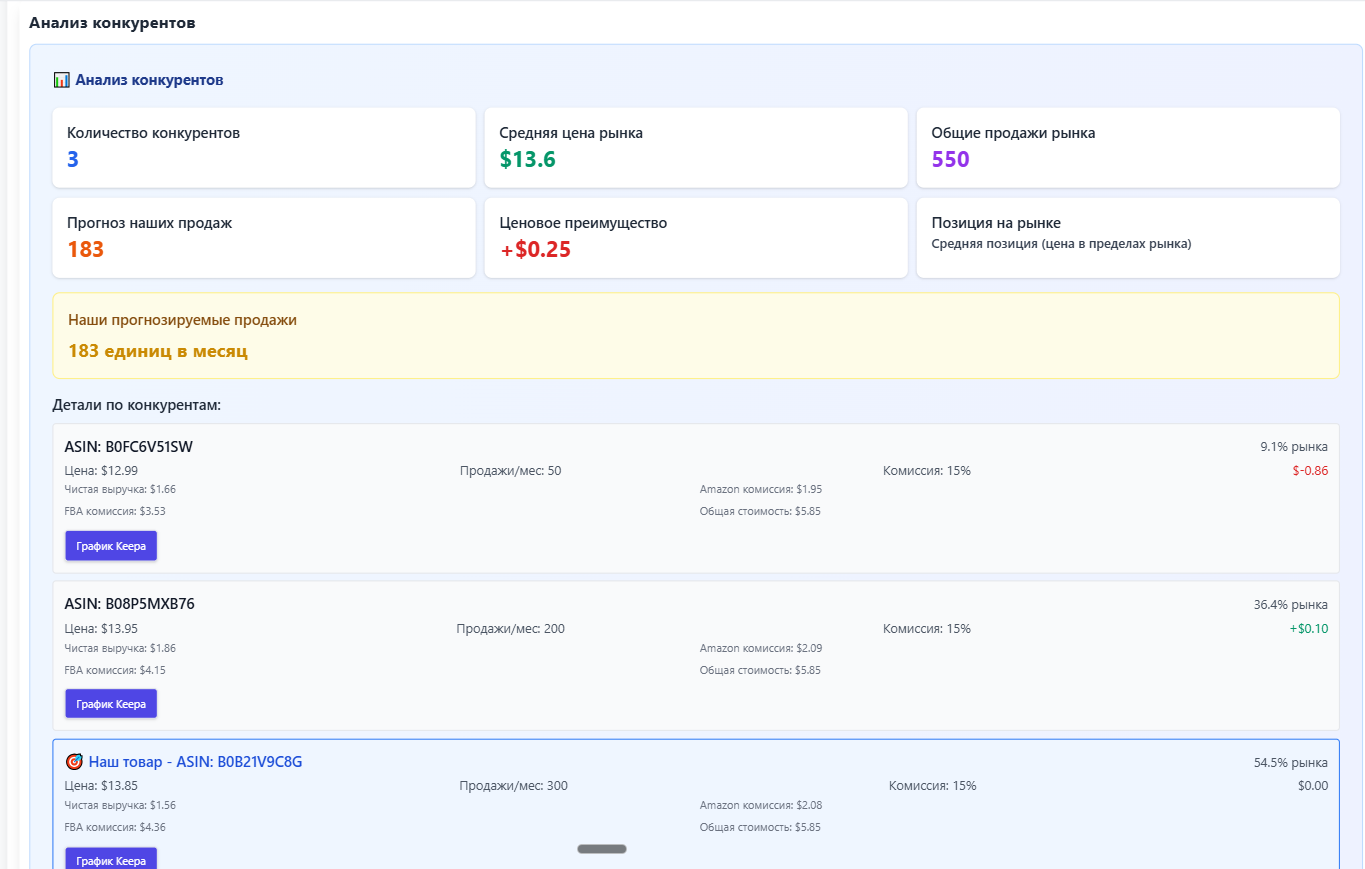
Task: Open График Keepa for our product B0B21V9C8G
Action: click(x=111, y=860)
